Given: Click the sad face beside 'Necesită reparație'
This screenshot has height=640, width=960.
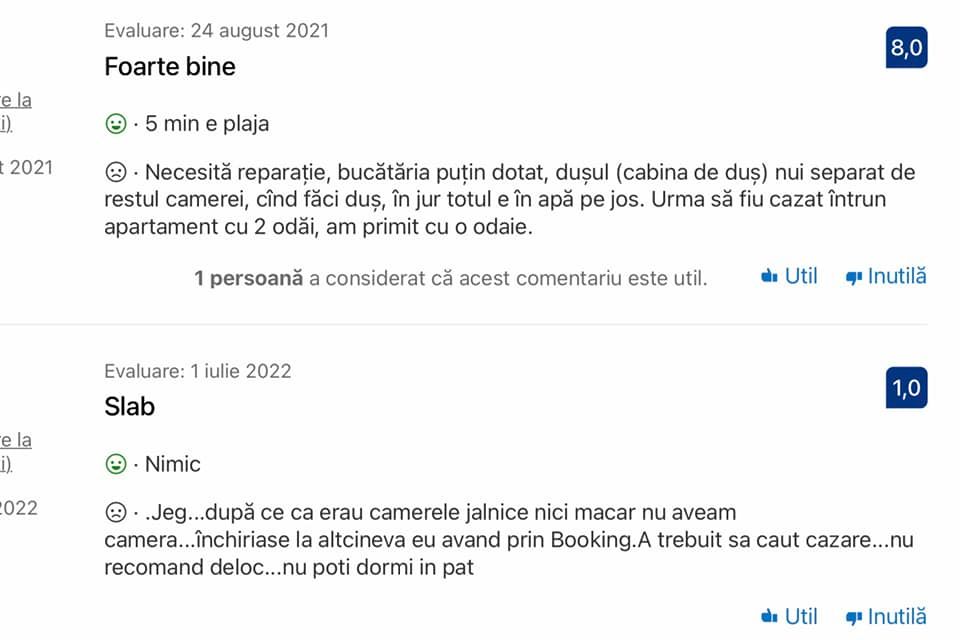Looking at the screenshot, I should pyautogui.click(x=116, y=172).
